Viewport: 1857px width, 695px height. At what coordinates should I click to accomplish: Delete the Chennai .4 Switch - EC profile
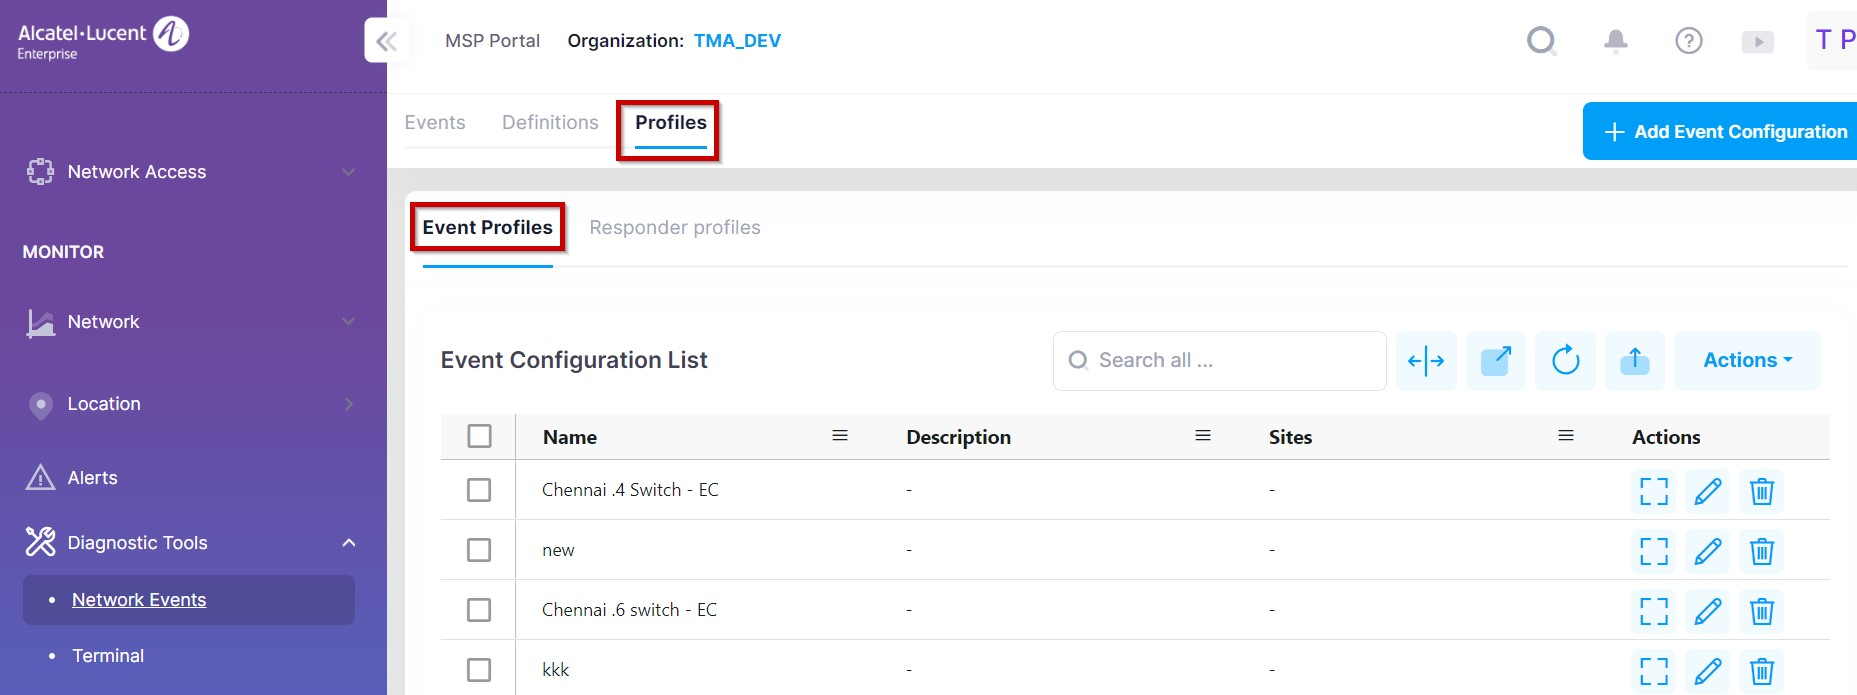(x=1761, y=491)
